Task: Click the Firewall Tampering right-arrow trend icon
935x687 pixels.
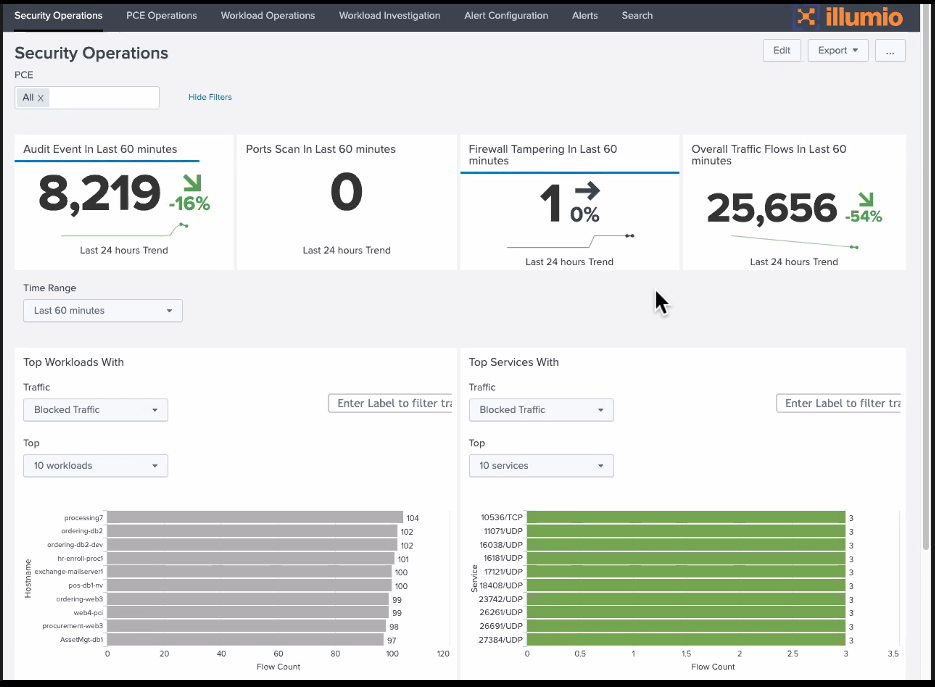Action: pos(587,190)
